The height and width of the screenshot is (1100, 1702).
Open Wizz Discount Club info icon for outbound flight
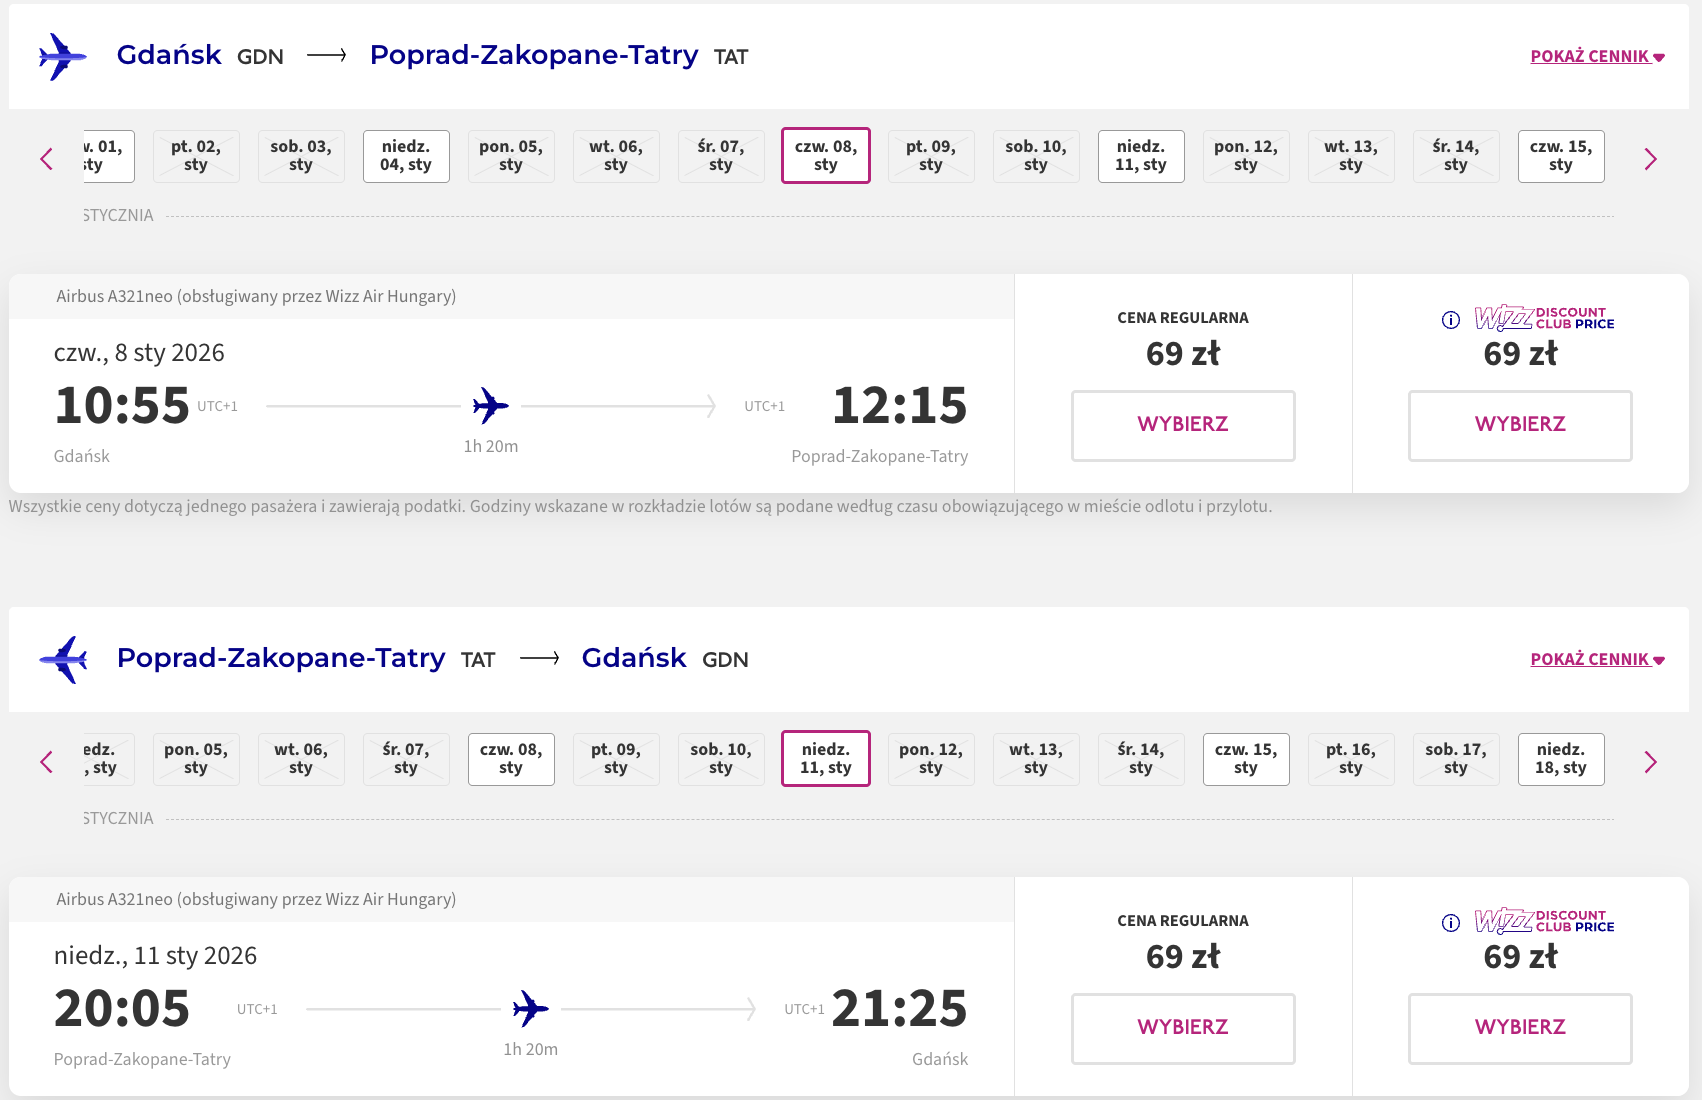click(1451, 320)
